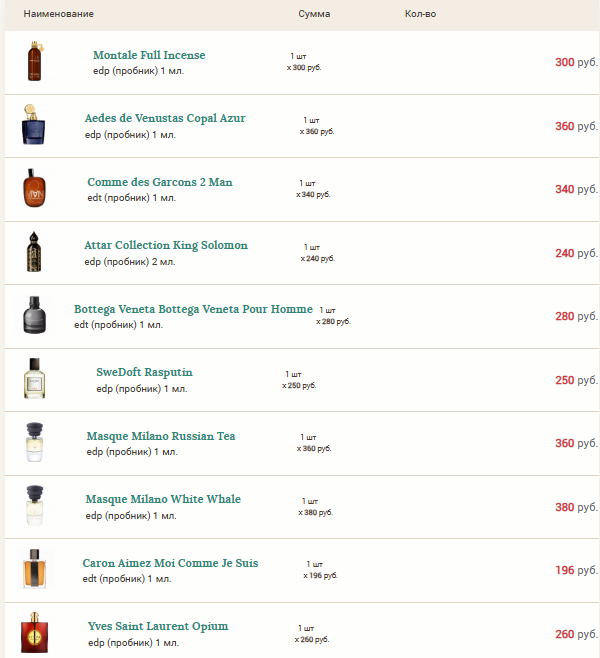
Task: Click the Caron Aimez Moi bottle thumbnail
Action: click(35, 569)
